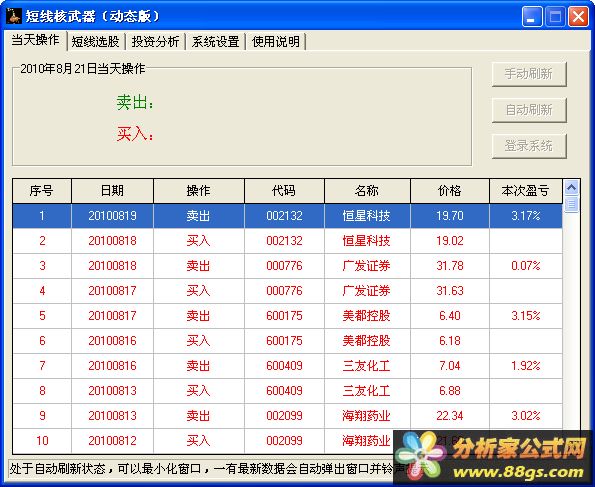Click code 600409 in row 8
Screen dimensions: 595x487
click(x=284, y=391)
